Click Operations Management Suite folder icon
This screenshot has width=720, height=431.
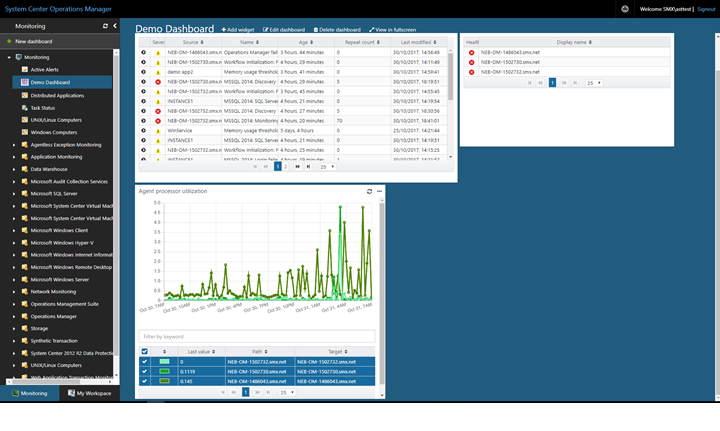coord(25,304)
